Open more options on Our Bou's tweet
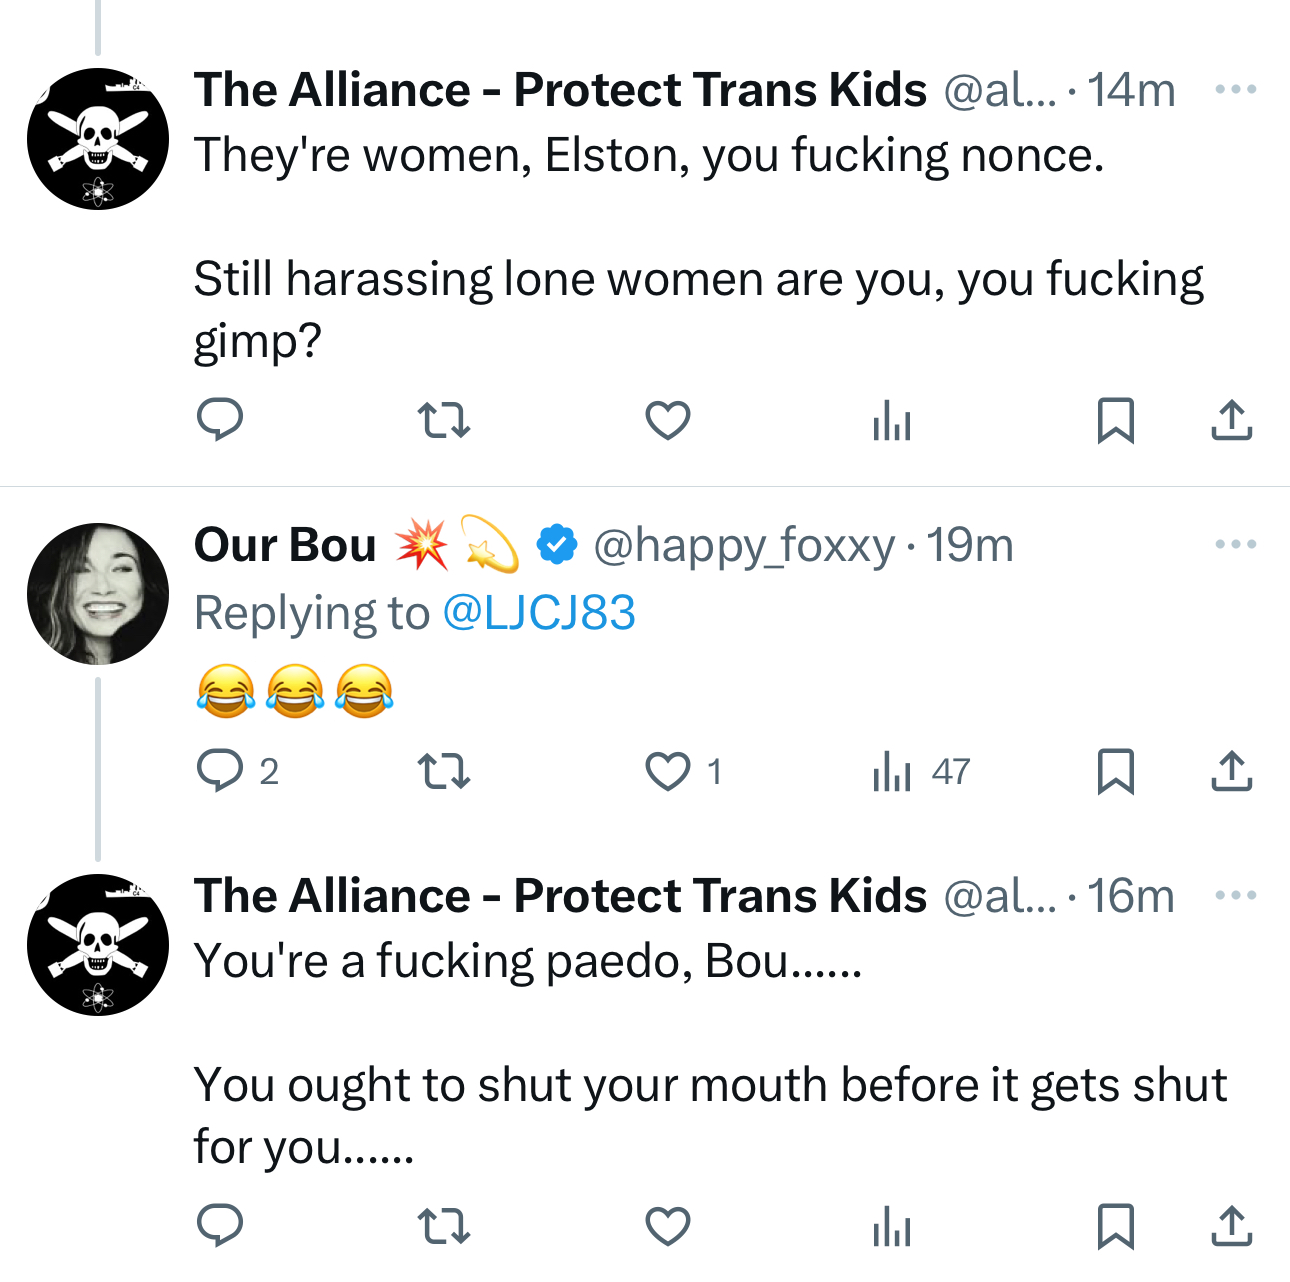This screenshot has height=1282, width=1290. (1235, 545)
